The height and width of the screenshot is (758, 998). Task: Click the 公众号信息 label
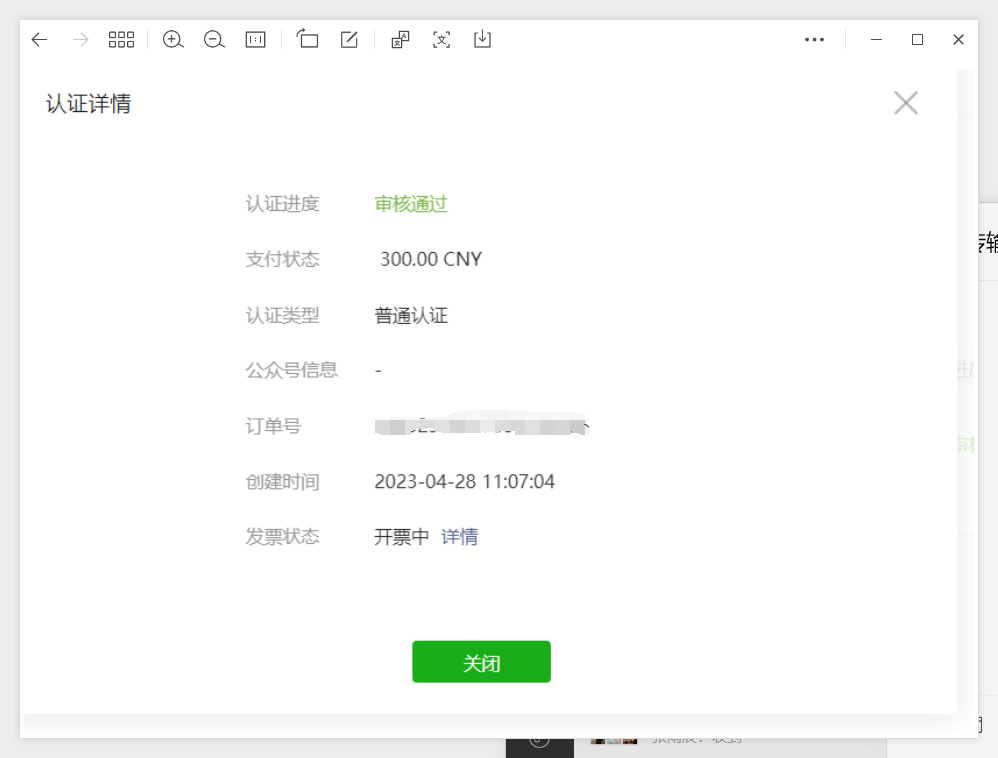click(292, 370)
